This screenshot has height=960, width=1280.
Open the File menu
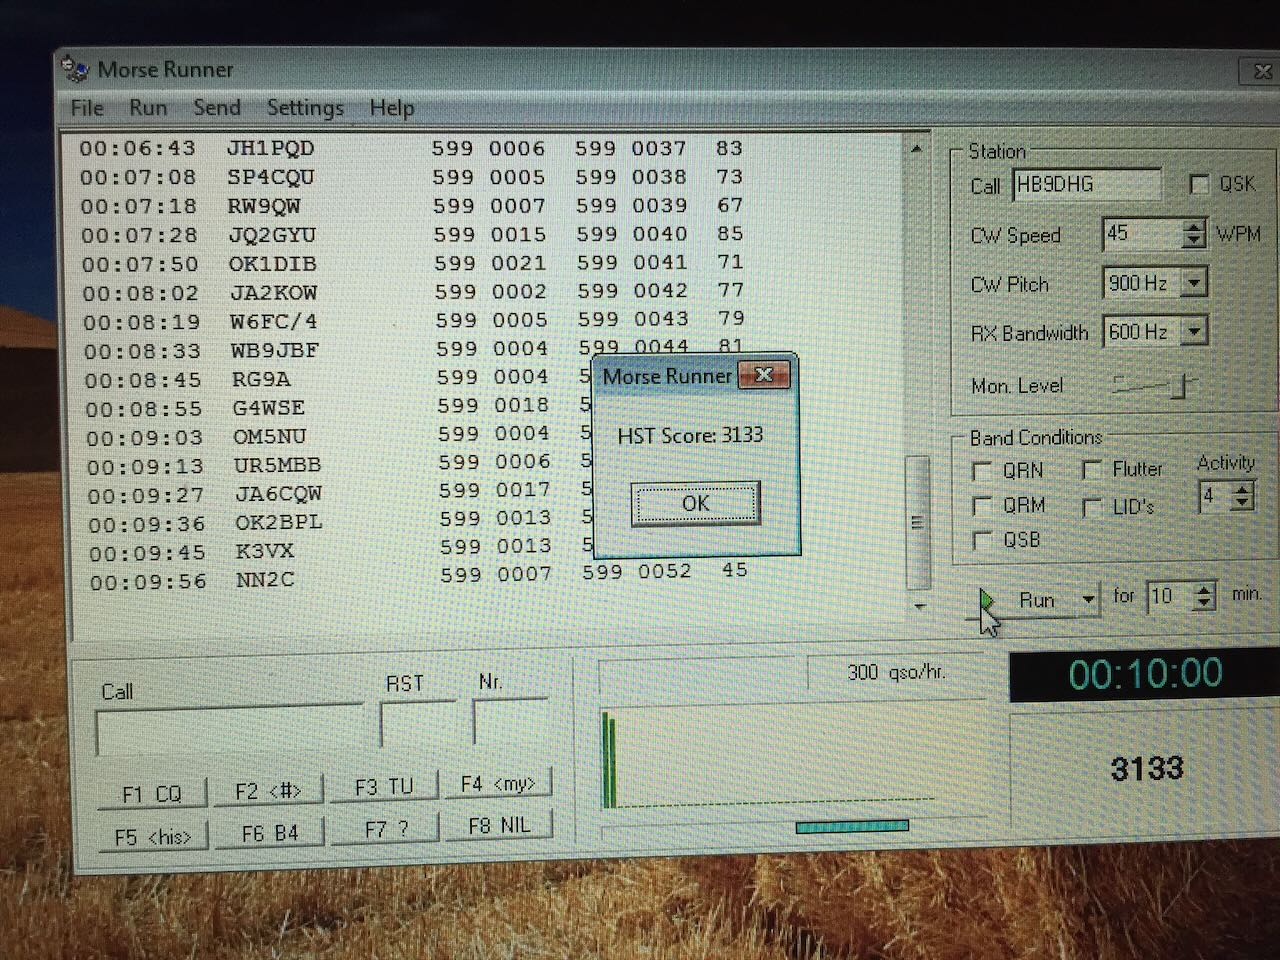coord(87,108)
